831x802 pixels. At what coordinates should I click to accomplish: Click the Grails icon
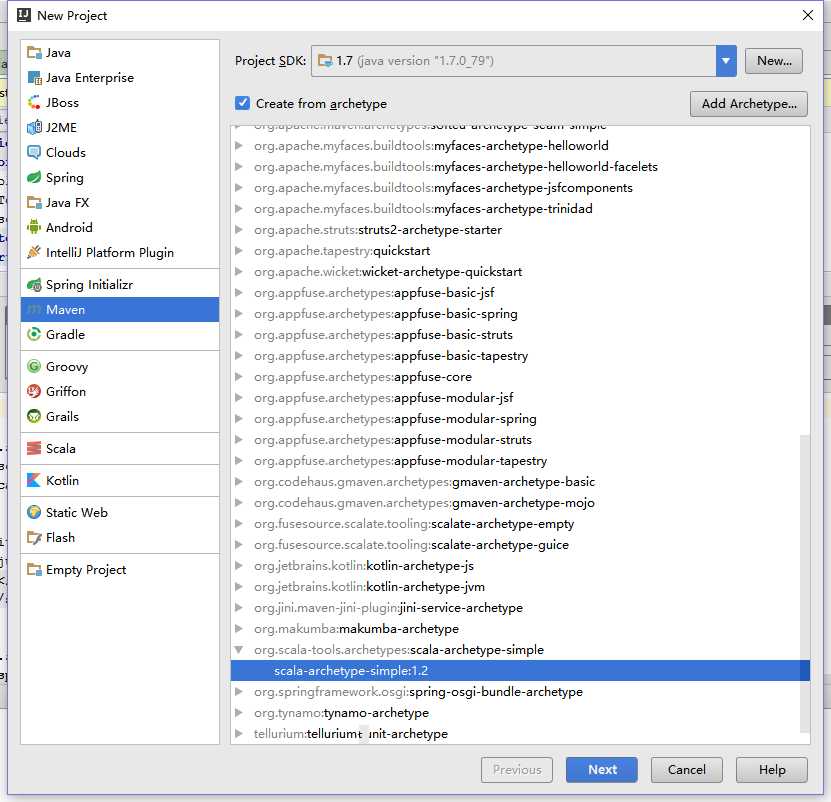pyautogui.click(x=34, y=416)
